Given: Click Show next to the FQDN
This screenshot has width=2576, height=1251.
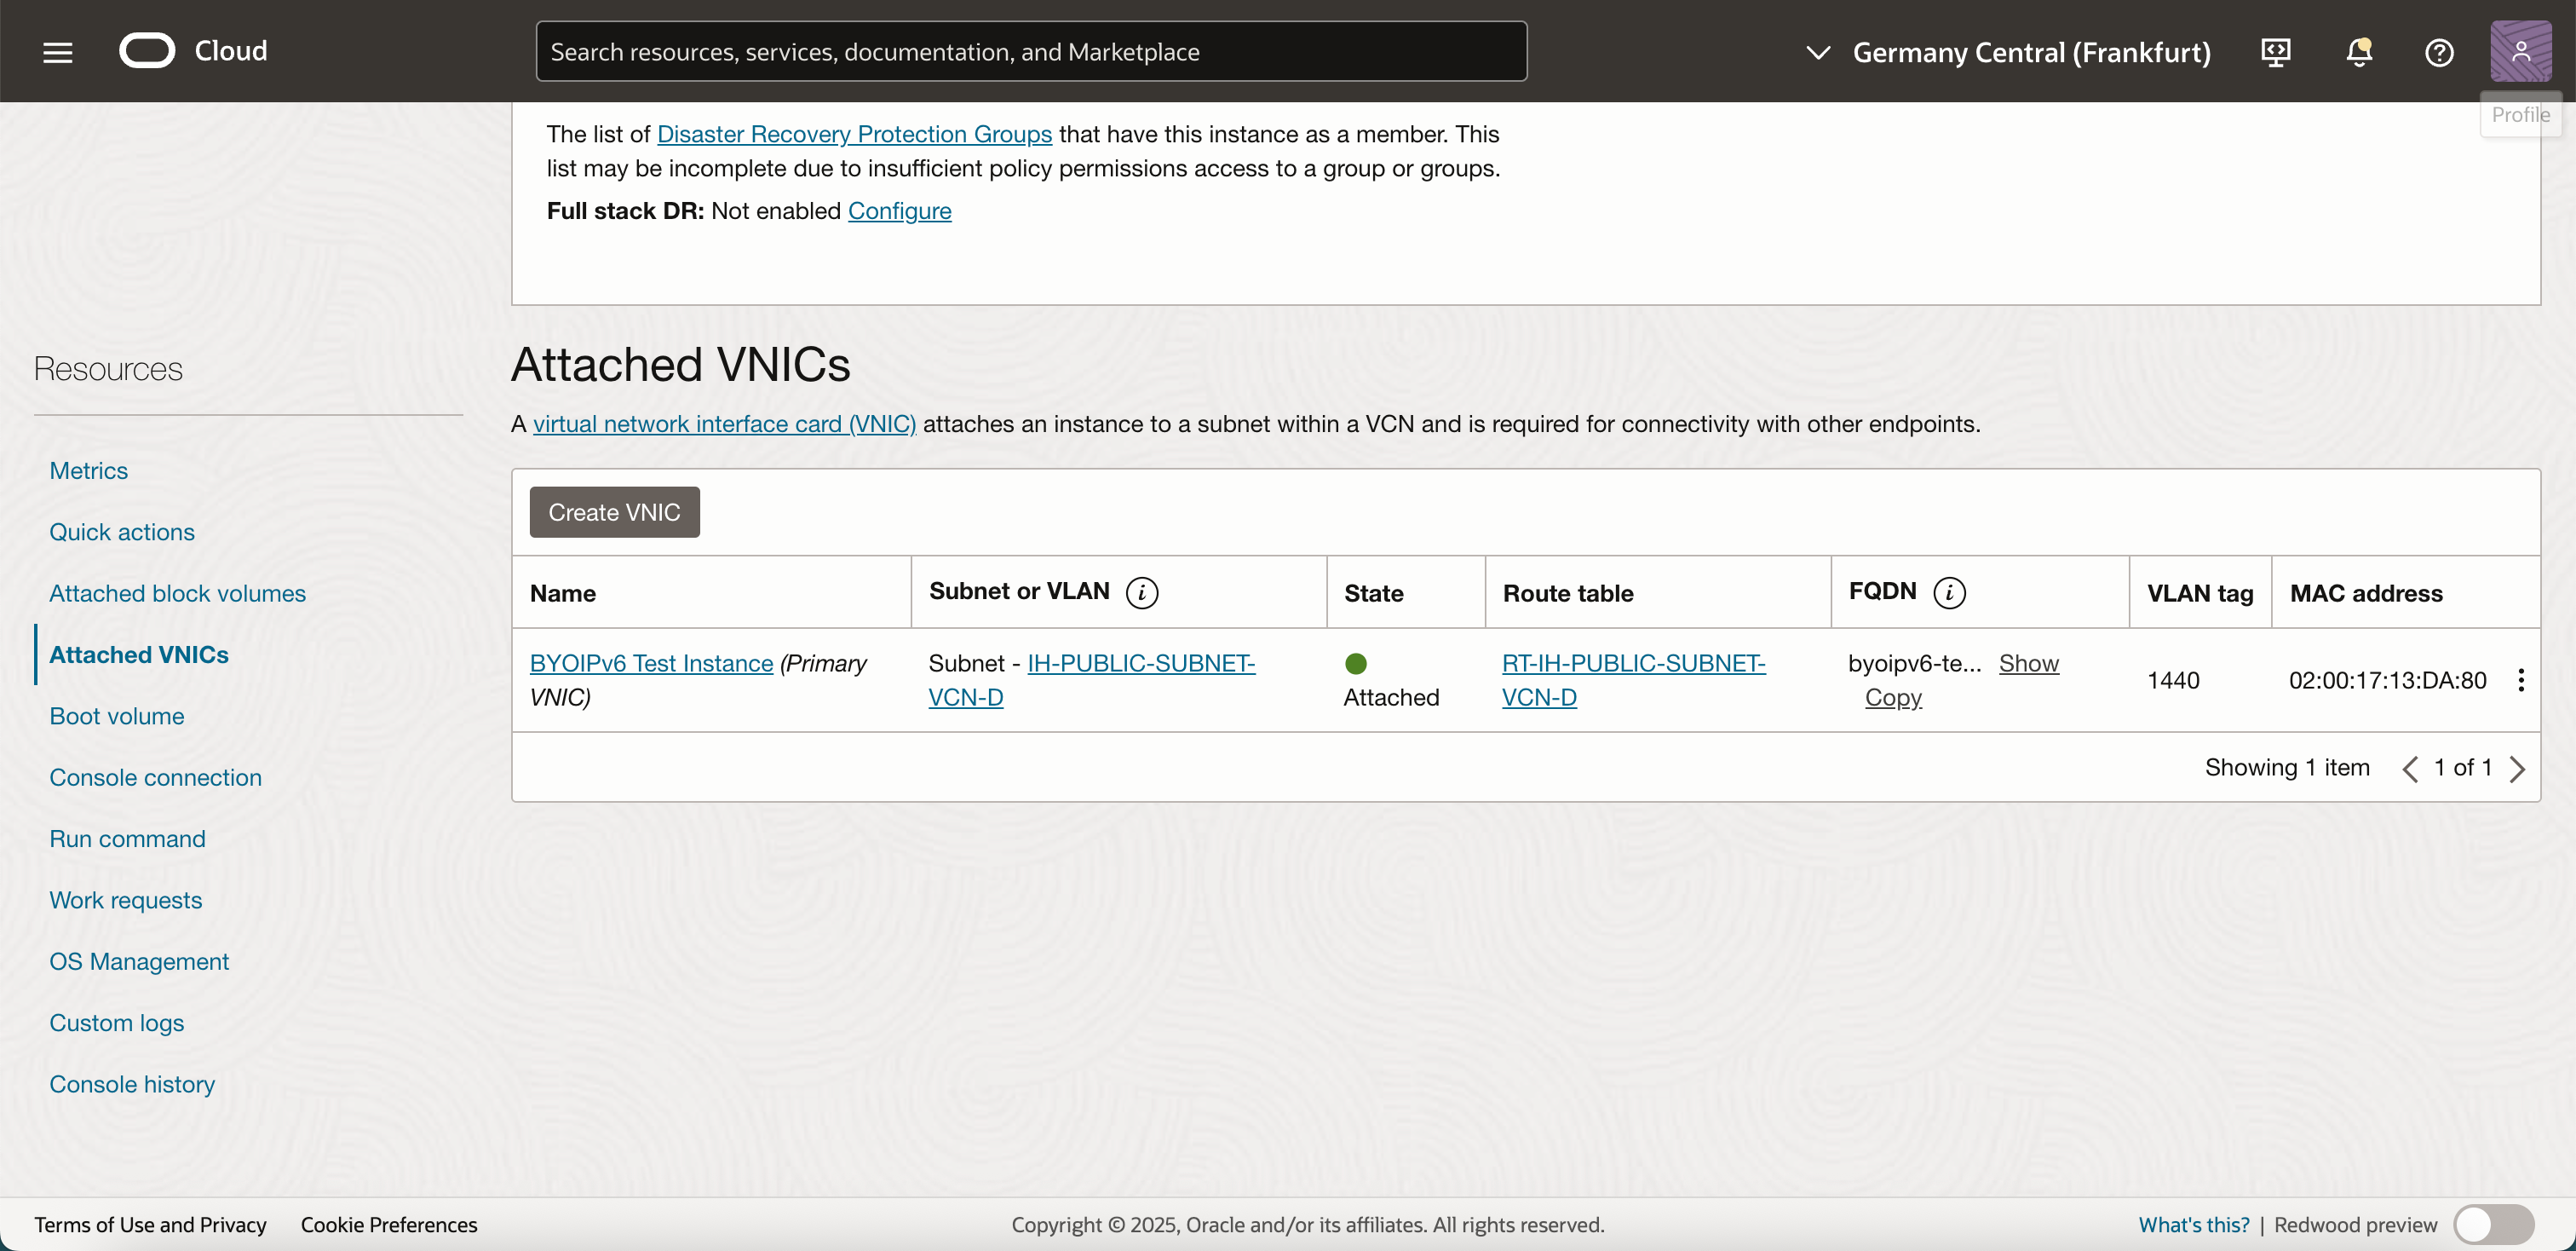Looking at the screenshot, I should (x=2028, y=663).
